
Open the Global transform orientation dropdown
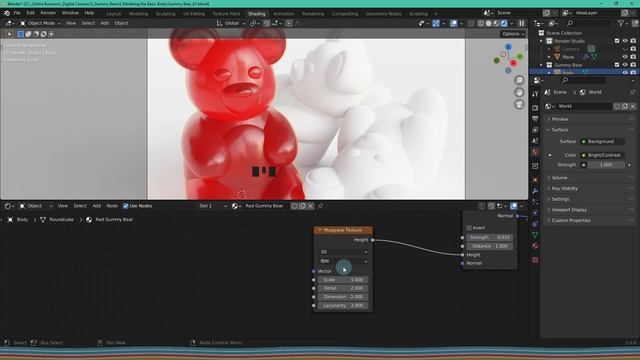pyautogui.click(x=231, y=23)
